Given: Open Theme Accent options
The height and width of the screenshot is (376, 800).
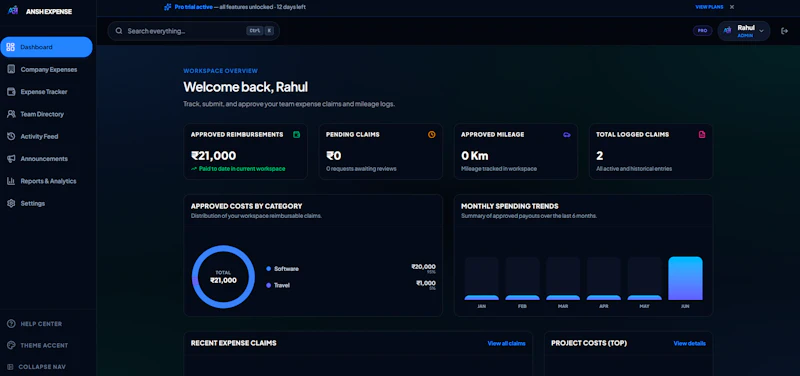Looking at the screenshot, I should coord(37,345).
